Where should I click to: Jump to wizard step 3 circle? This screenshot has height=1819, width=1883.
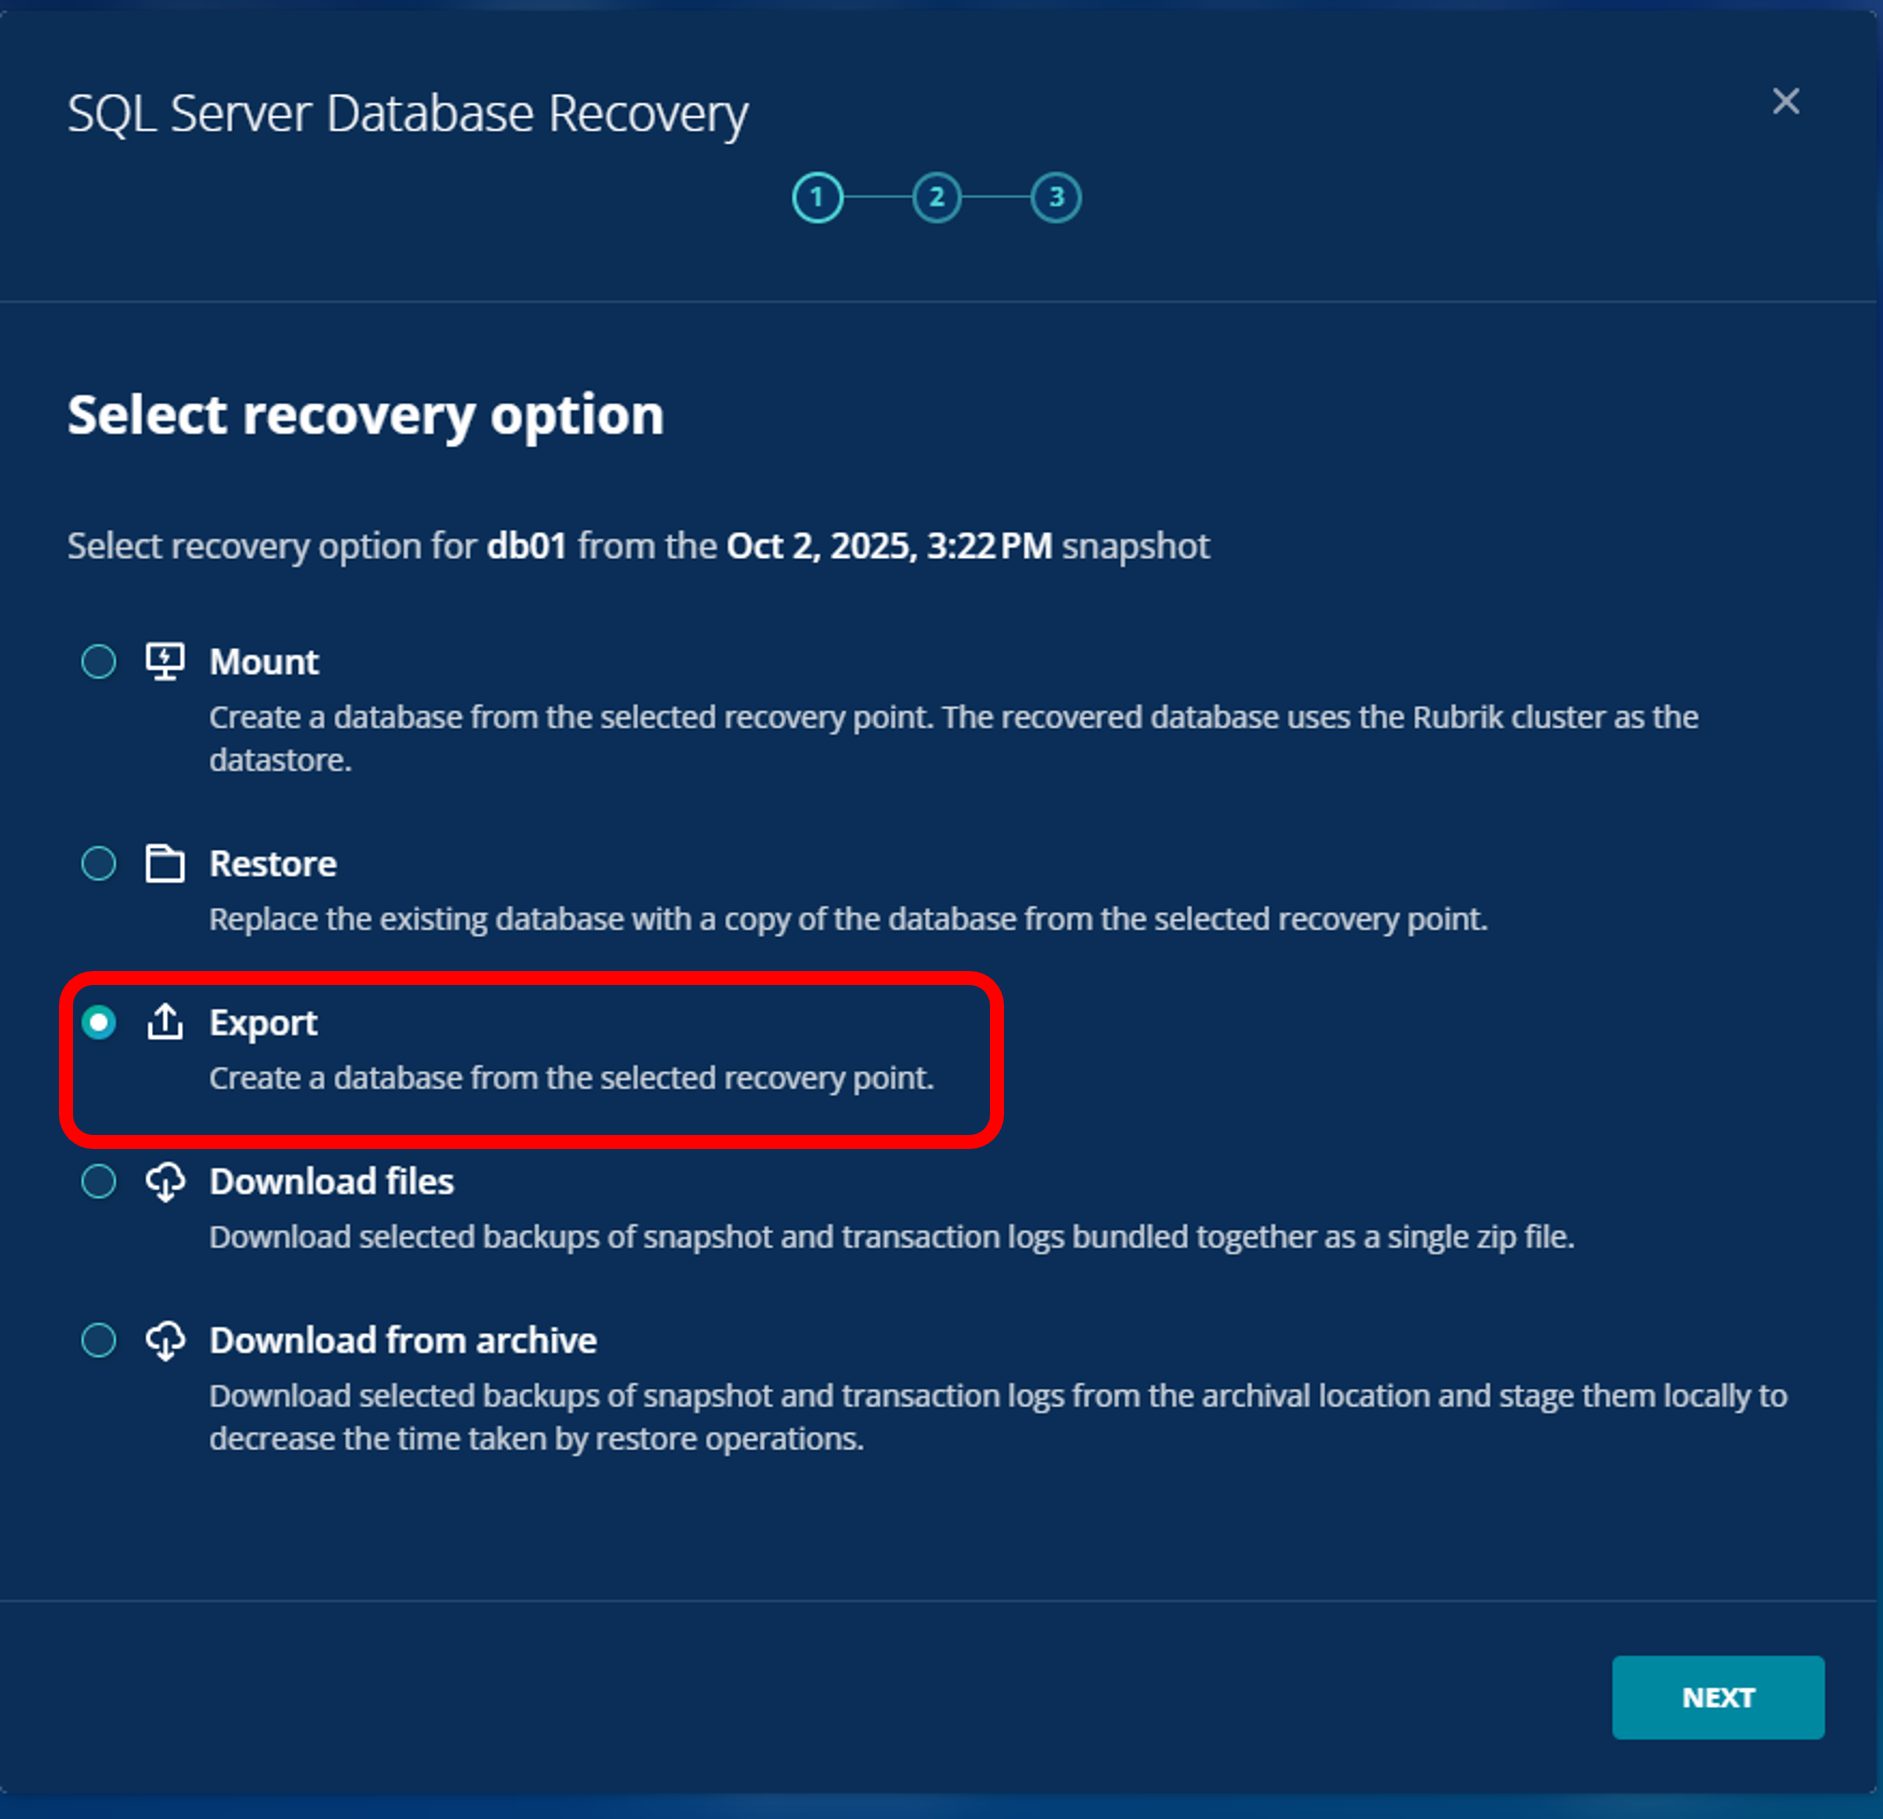pos(1056,197)
